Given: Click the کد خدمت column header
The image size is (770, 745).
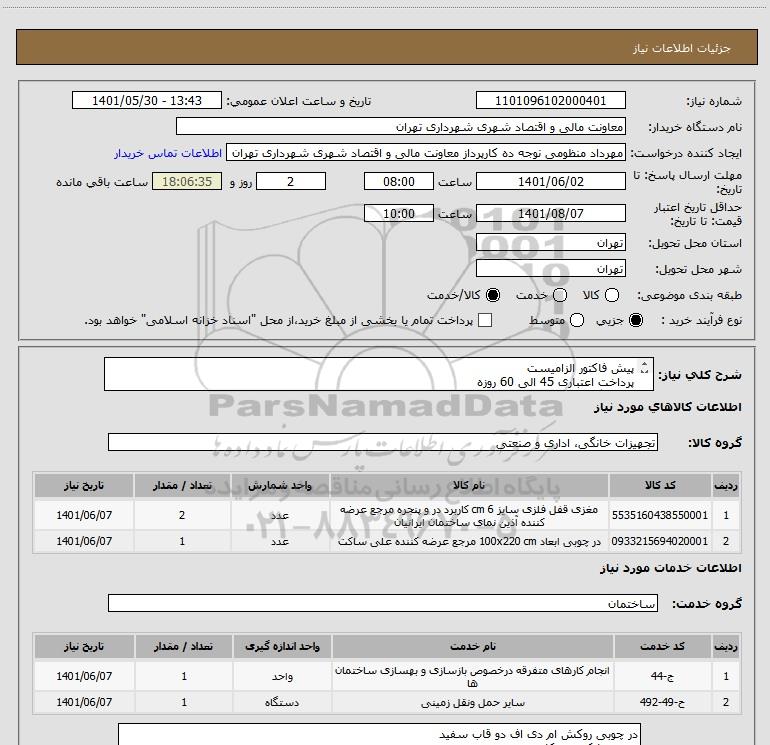Looking at the screenshot, I should [x=662, y=646].
